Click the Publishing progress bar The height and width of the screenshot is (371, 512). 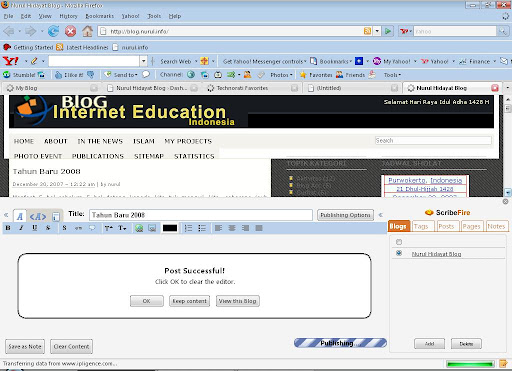pos(340,343)
